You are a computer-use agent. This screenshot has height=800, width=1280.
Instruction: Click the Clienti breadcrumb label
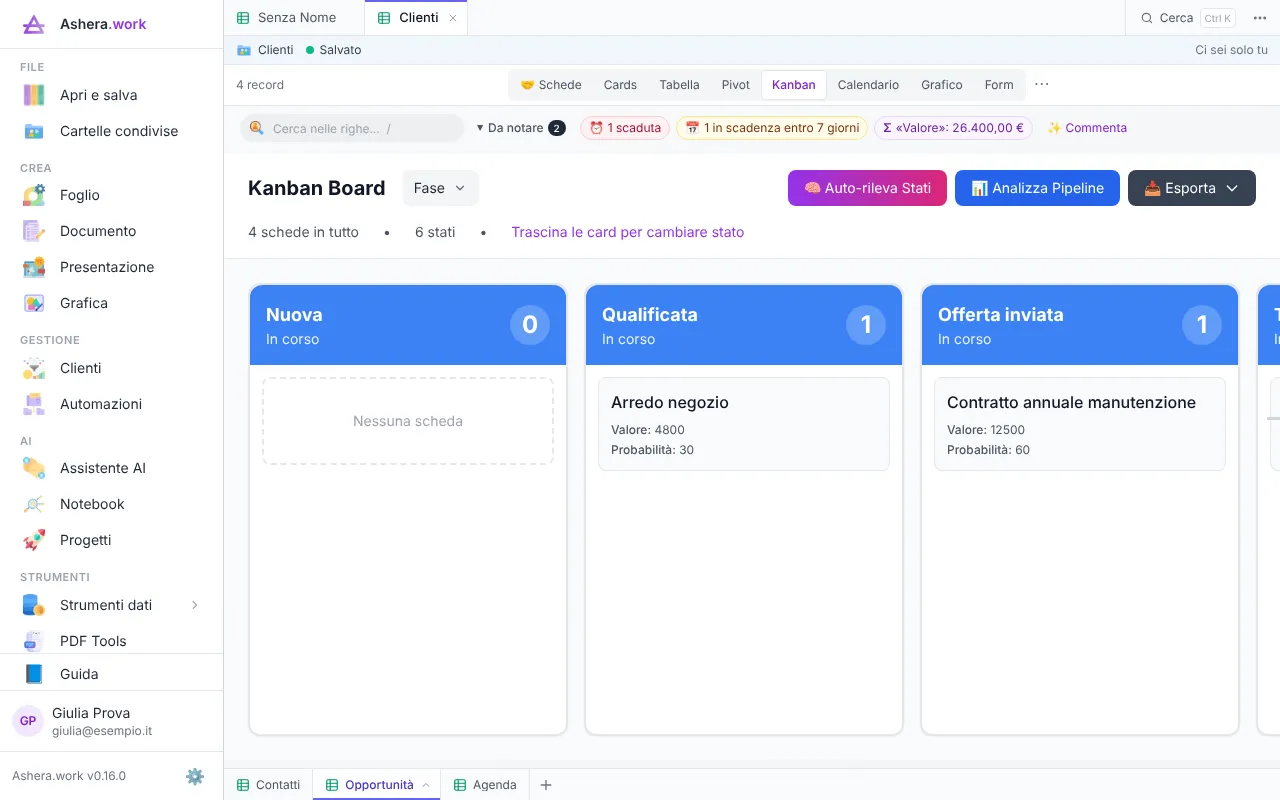(x=276, y=50)
